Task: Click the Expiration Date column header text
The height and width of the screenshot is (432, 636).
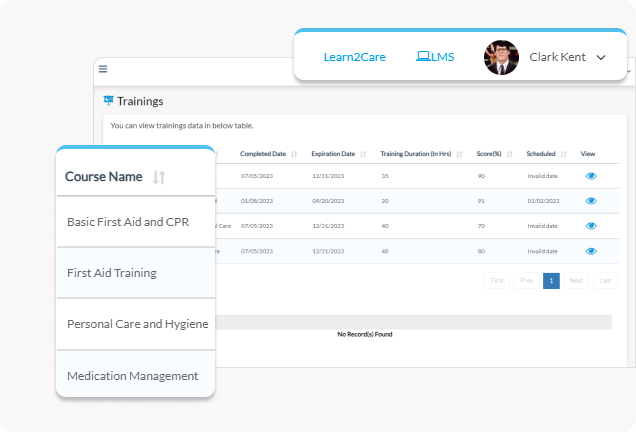Action: (x=333, y=154)
